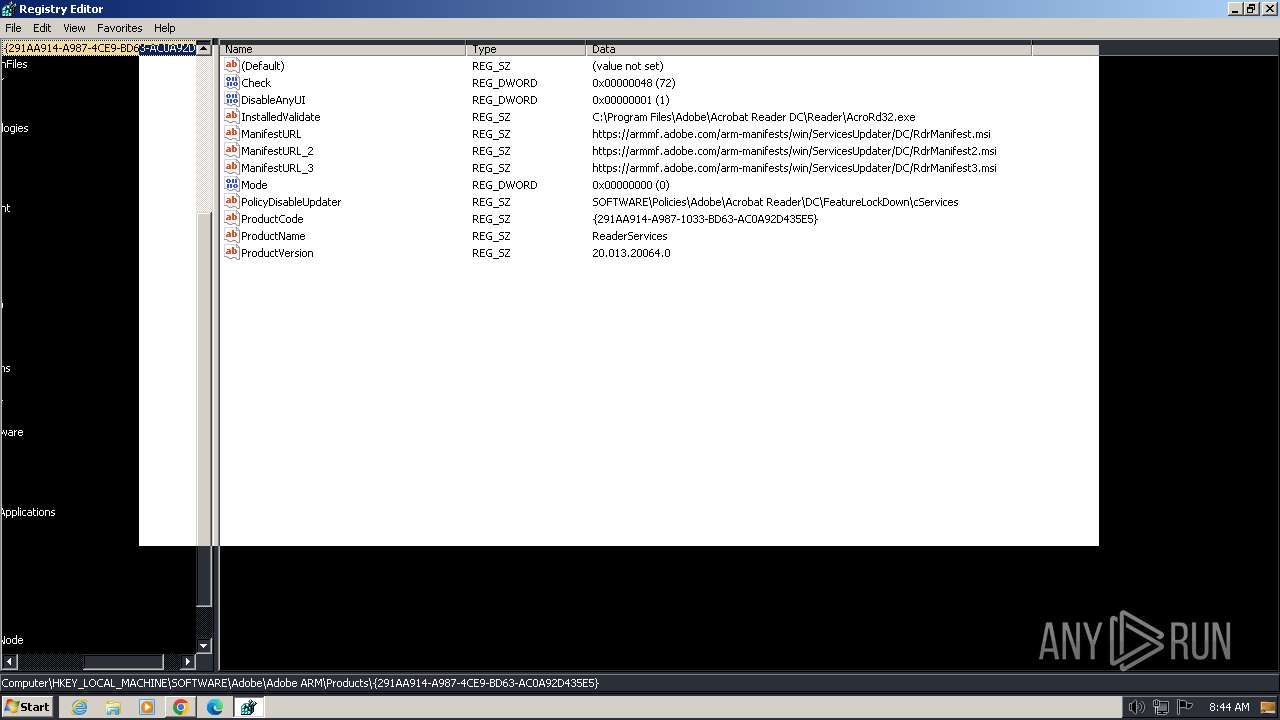Open the Favorites menu

tap(119, 28)
